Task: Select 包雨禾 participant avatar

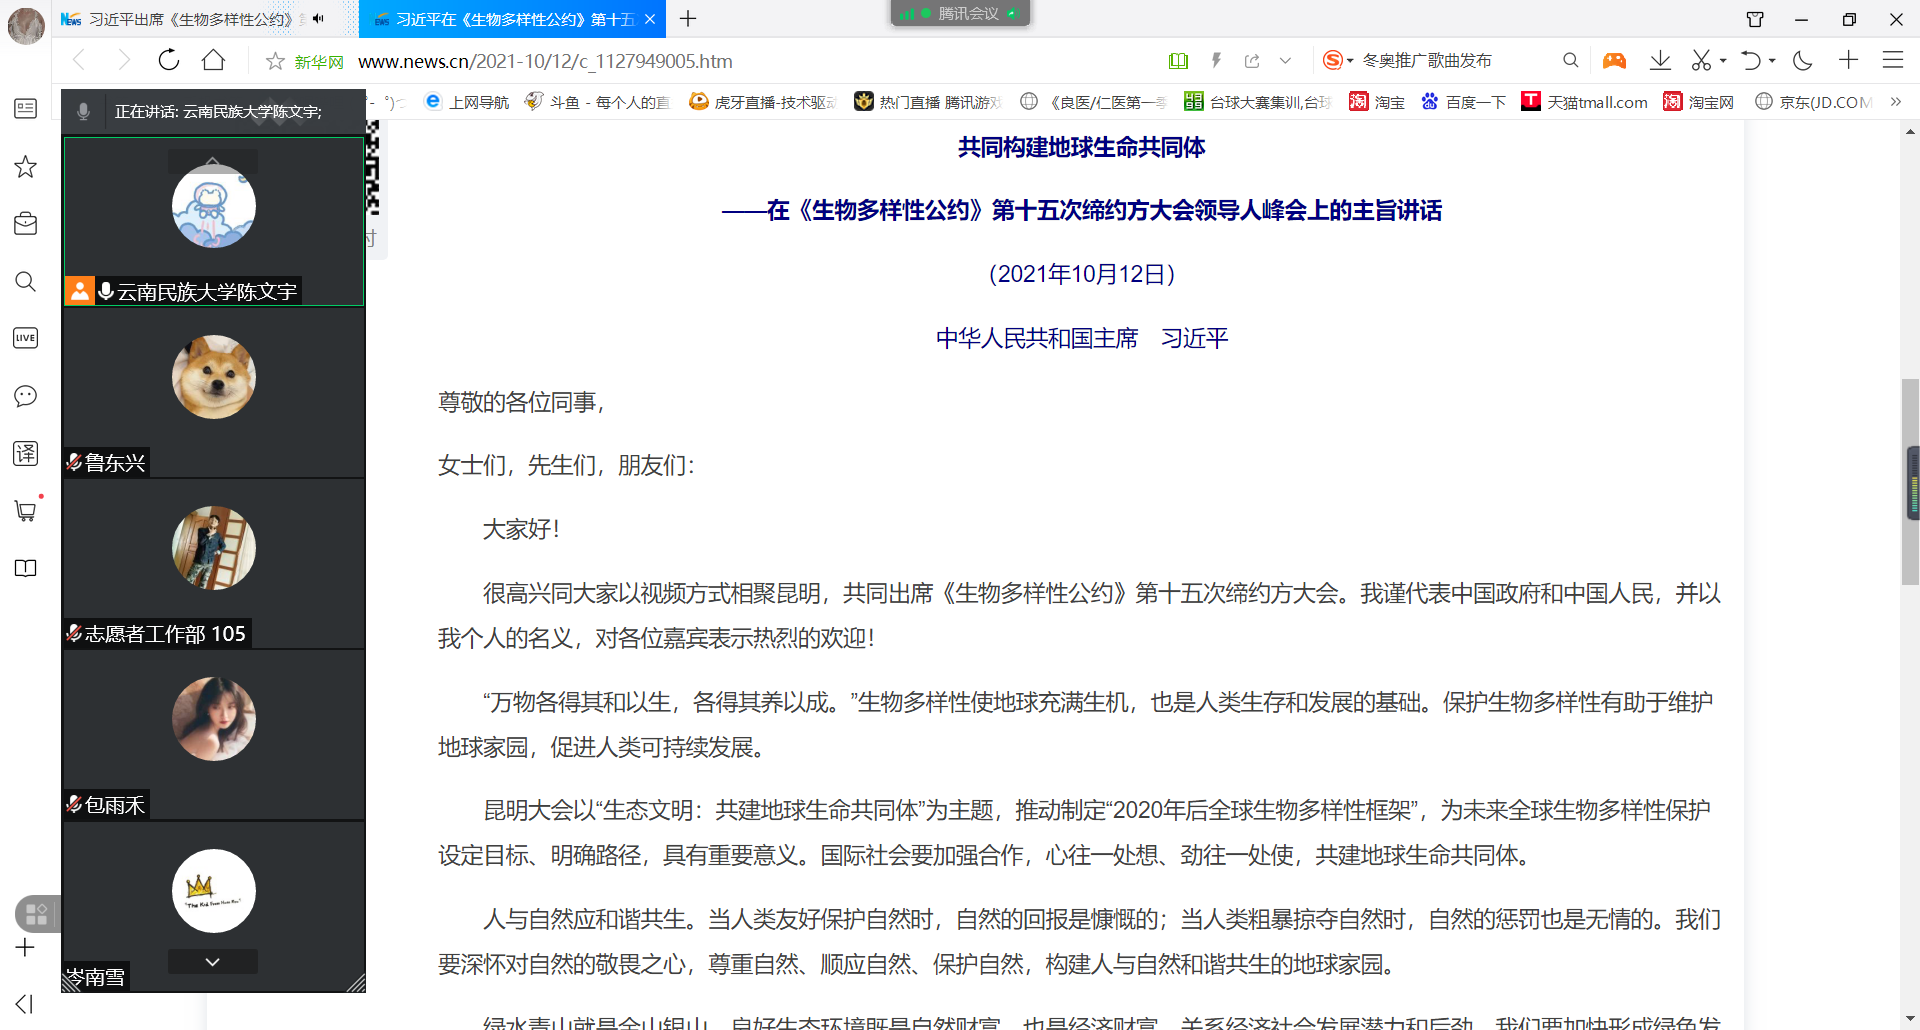Action: (x=214, y=719)
